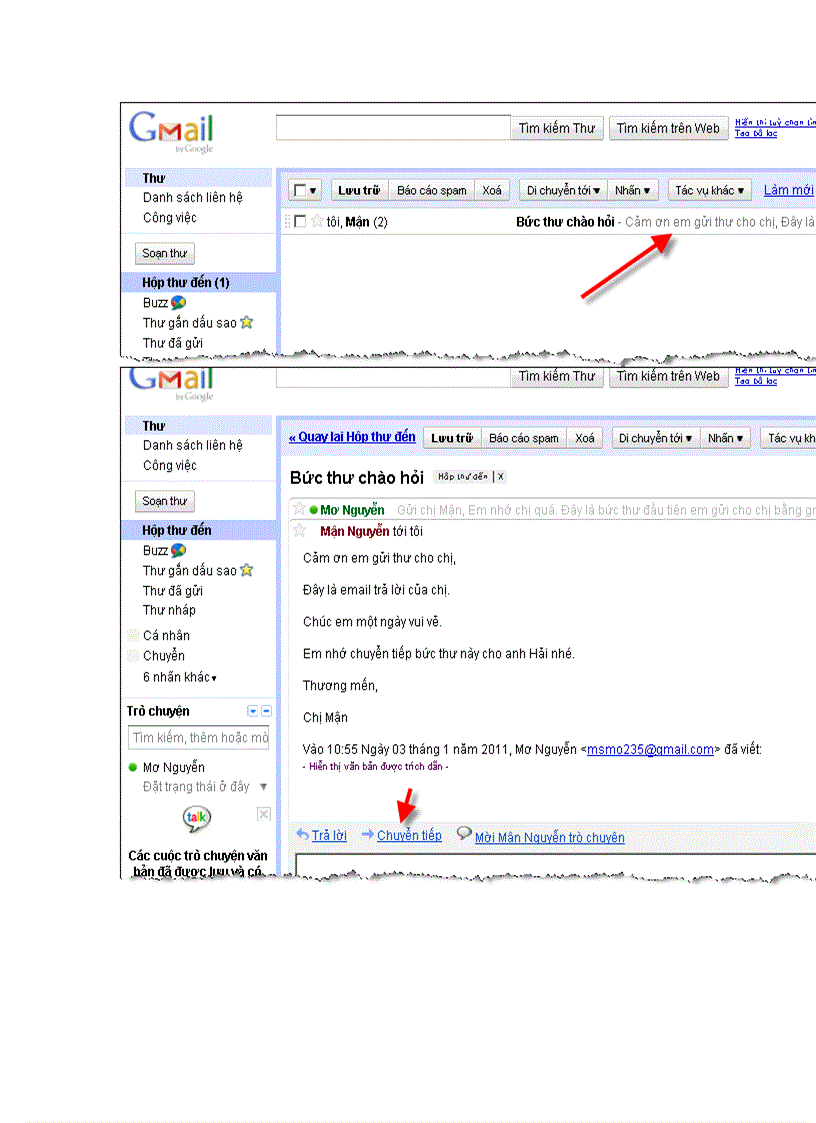Click the Google Talk speech bubble icon
Image resolution: width=816 pixels, height=1123 pixels.
pos(196,816)
